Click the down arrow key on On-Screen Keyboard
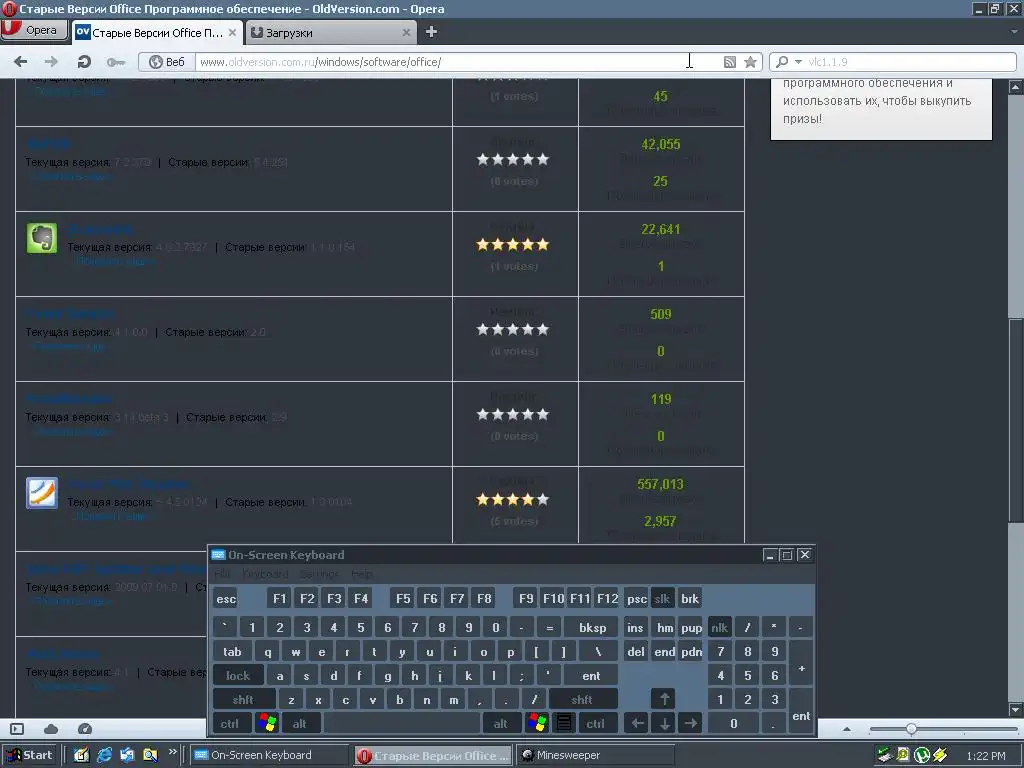Screen dimensions: 1024x768 click(664, 723)
